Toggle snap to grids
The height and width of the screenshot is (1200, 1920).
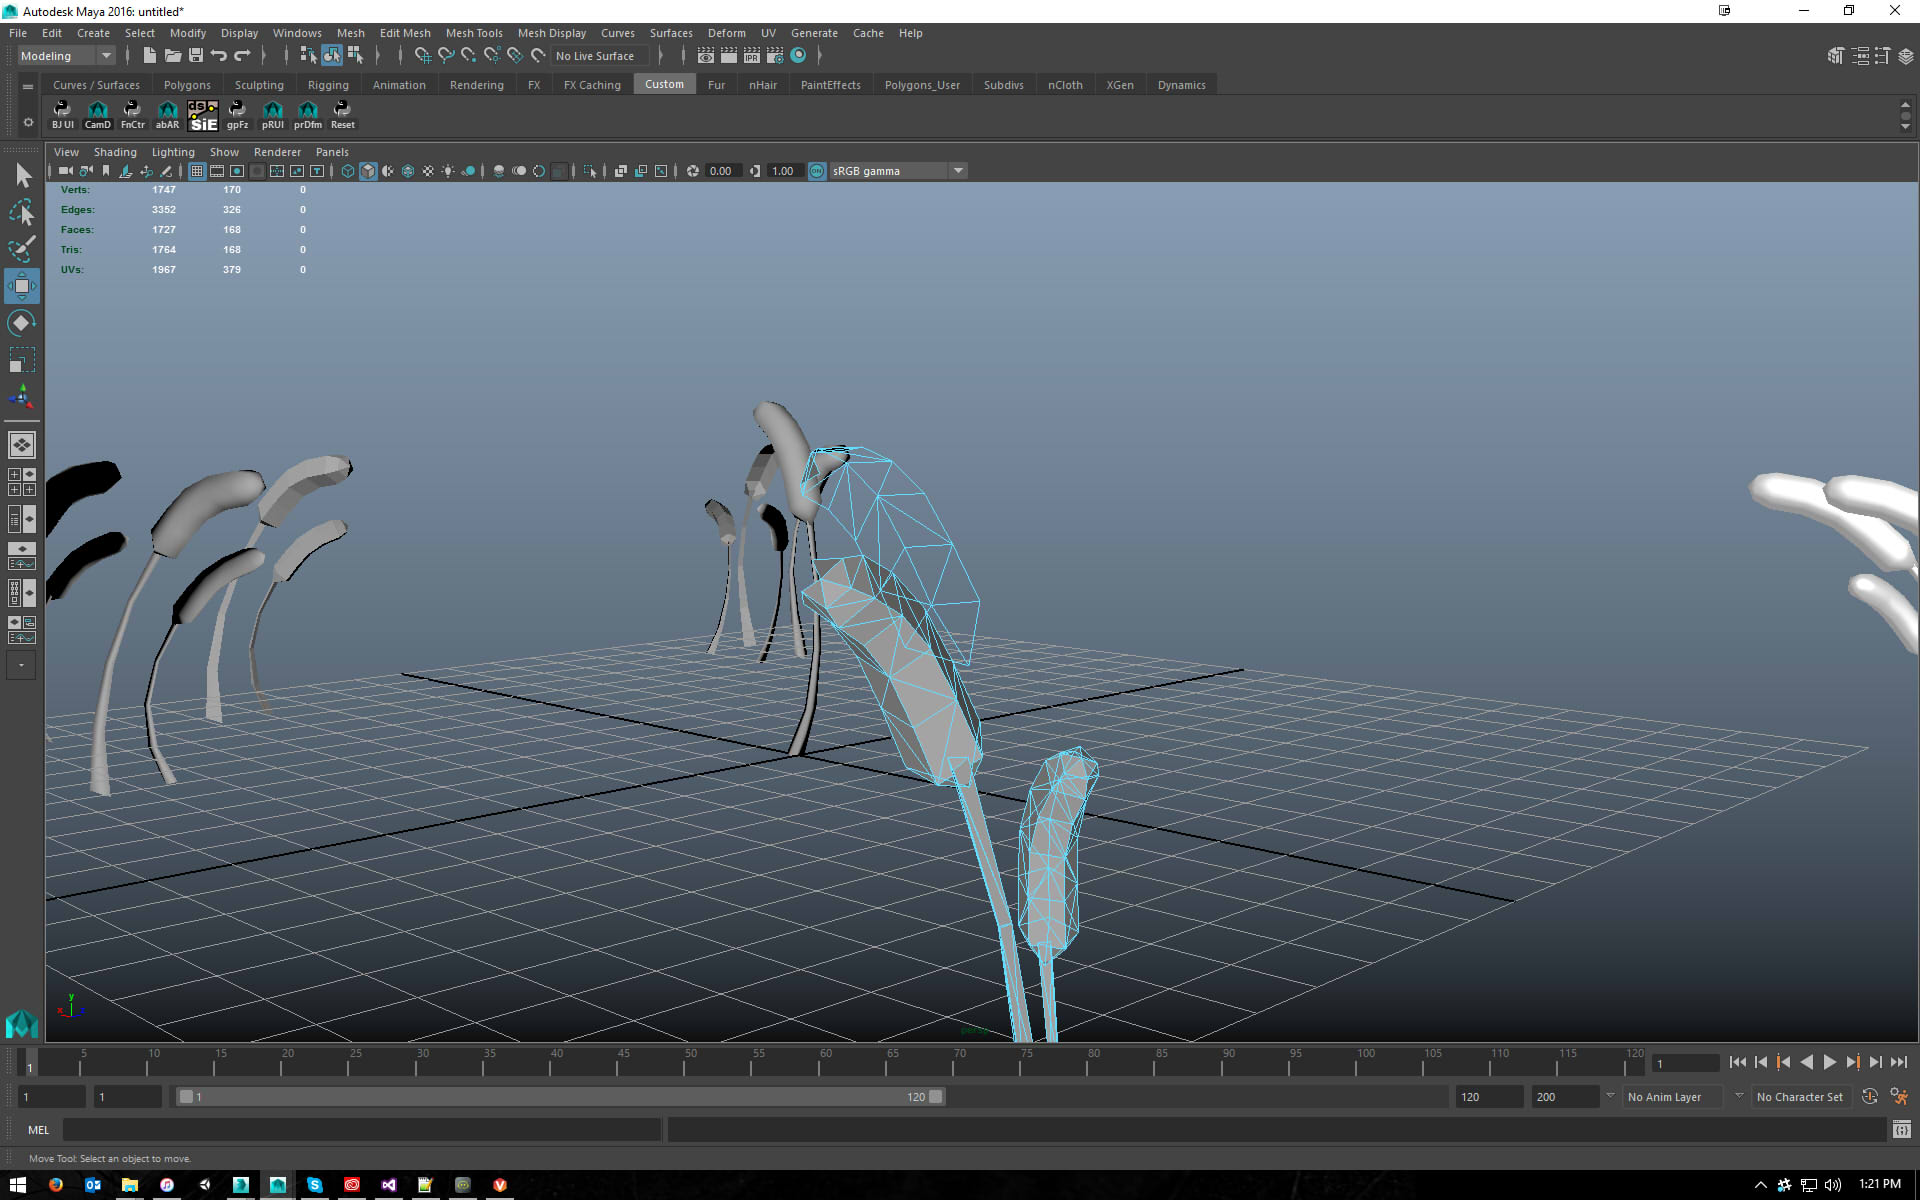(424, 55)
